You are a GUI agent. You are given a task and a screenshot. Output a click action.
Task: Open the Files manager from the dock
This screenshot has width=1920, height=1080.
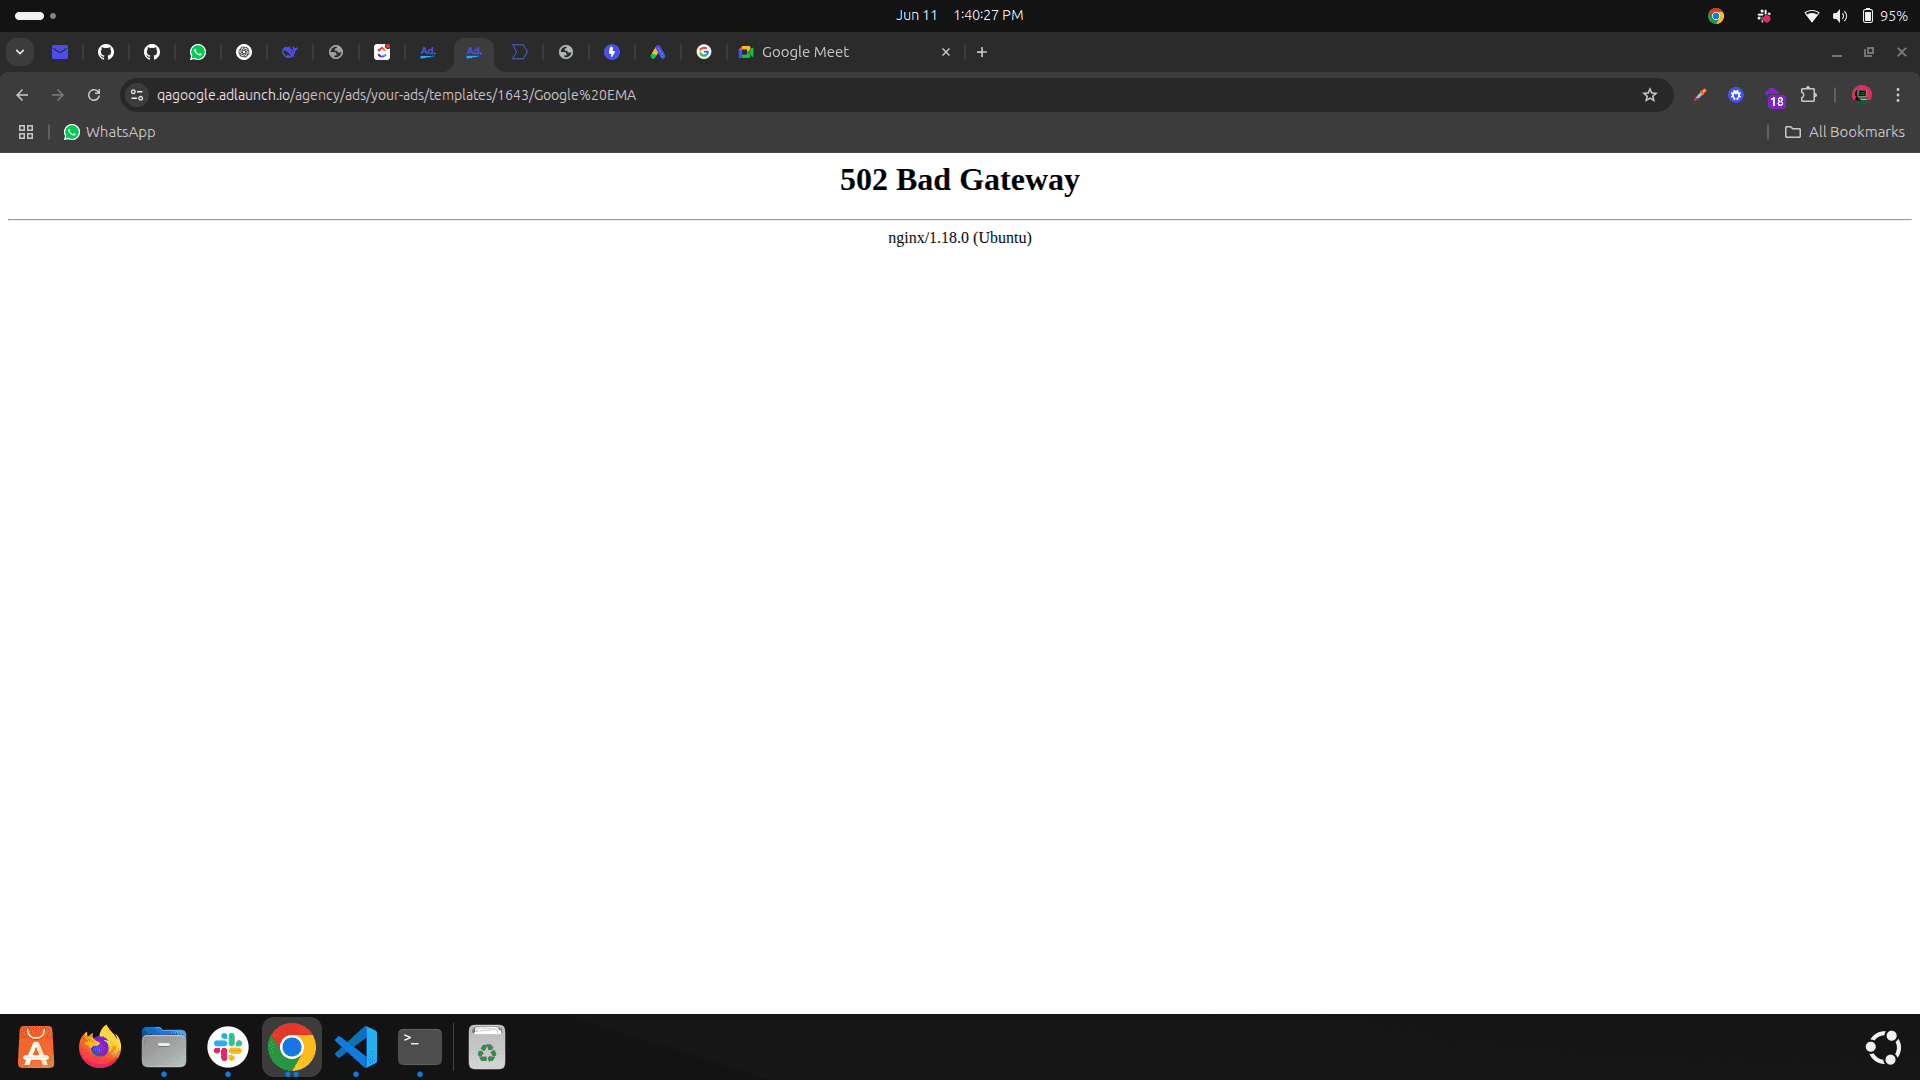(164, 1047)
